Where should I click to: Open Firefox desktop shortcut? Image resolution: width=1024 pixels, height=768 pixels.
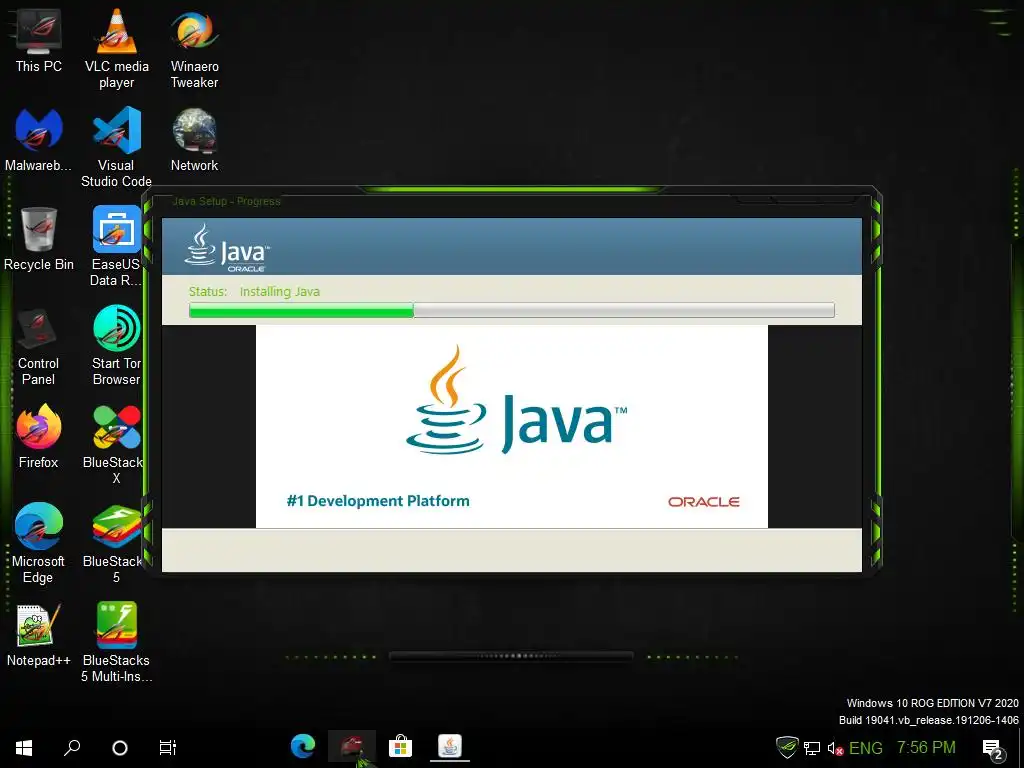[39, 436]
